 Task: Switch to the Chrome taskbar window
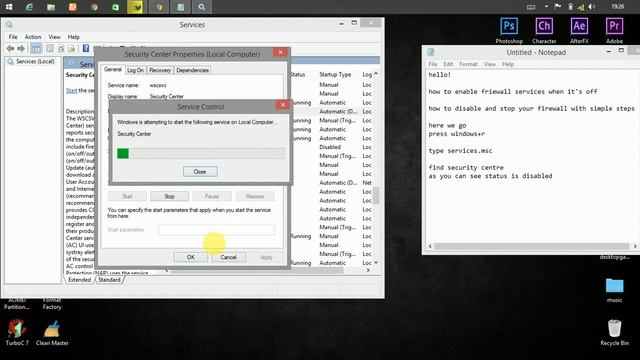pyautogui.click(x=159, y=7)
